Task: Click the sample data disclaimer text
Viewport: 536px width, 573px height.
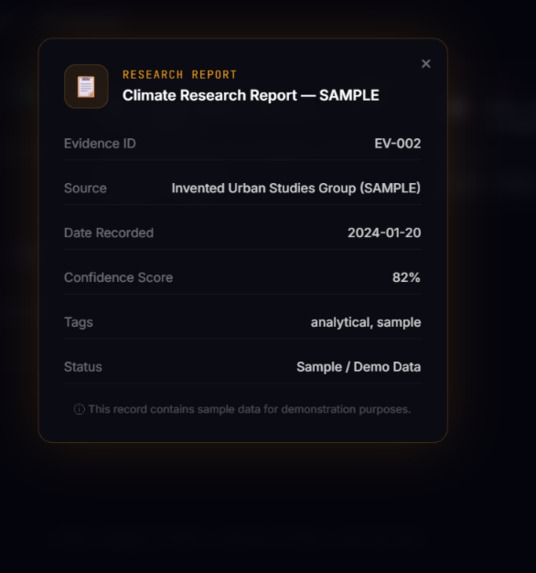Action: (x=250, y=409)
